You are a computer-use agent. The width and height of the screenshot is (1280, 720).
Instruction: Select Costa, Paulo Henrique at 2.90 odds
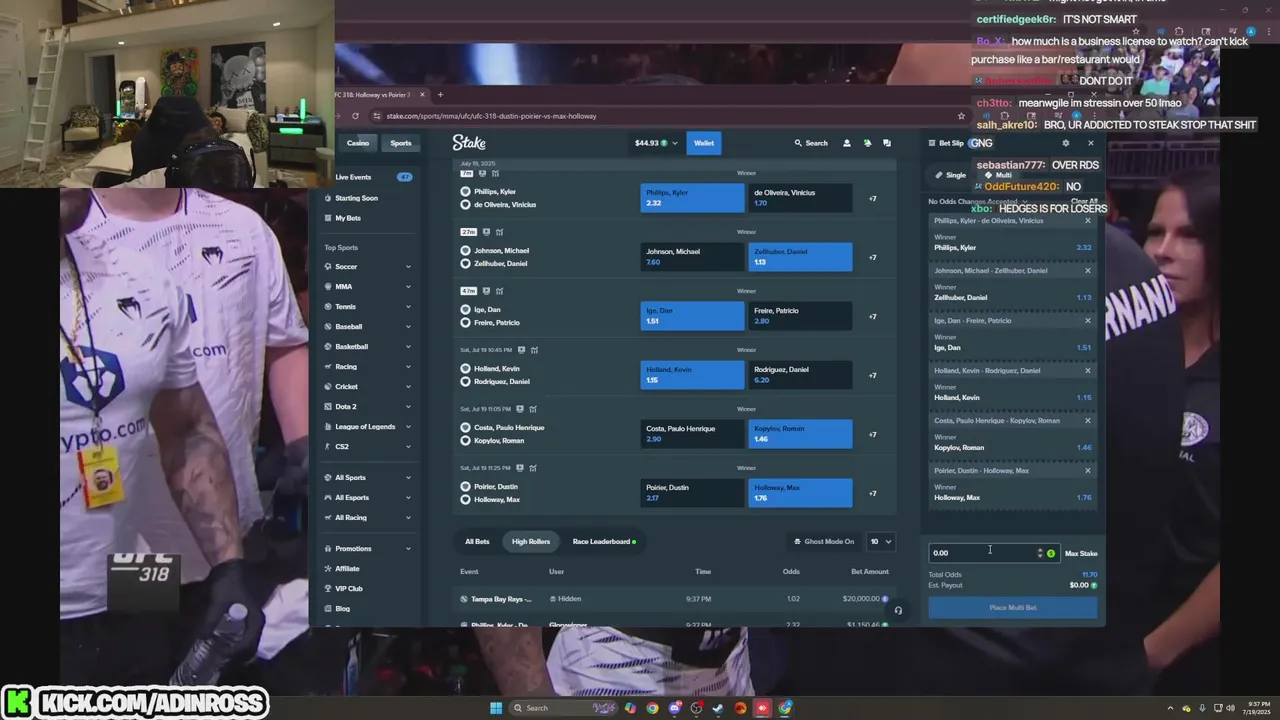coord(692,434)
